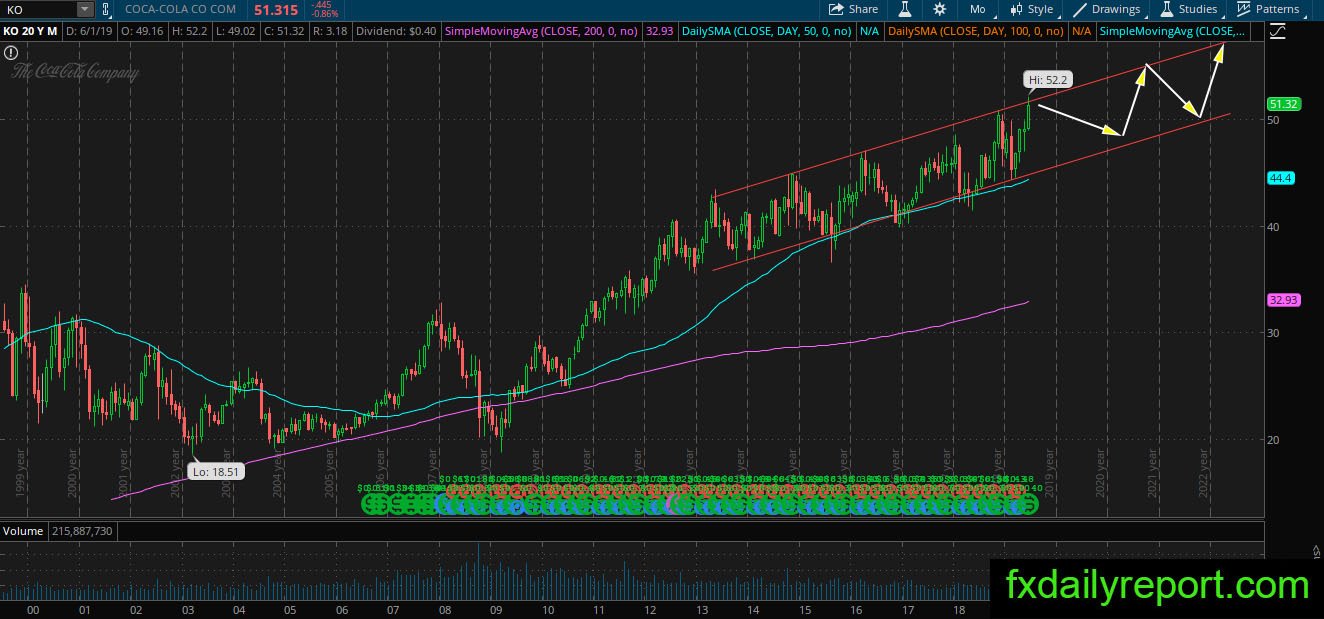Click the Dividend: $0.40 value
1324x619 pixels.
click(398, 32)
